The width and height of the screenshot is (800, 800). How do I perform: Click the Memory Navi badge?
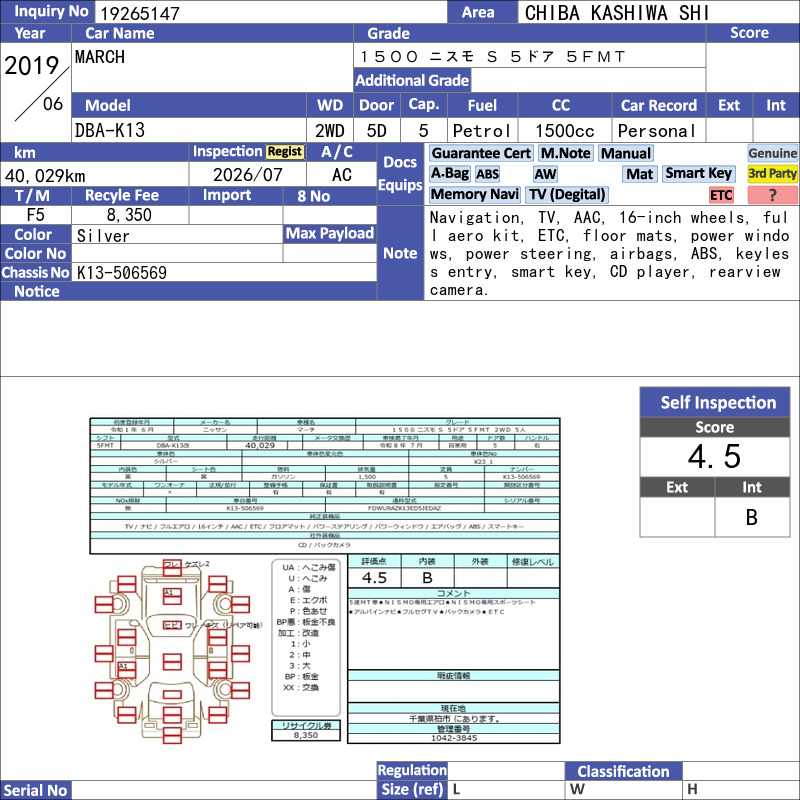[474, 194]
